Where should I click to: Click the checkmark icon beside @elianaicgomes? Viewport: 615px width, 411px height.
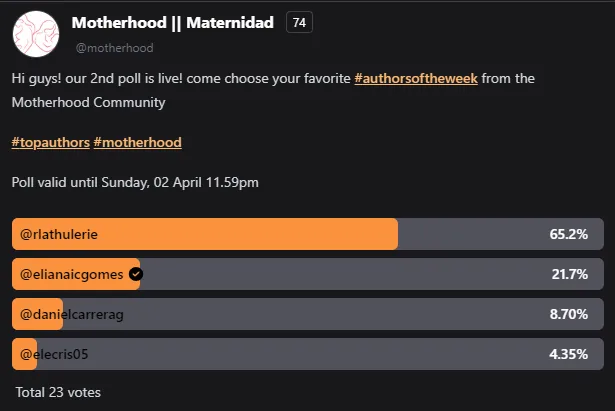[136, 274]
